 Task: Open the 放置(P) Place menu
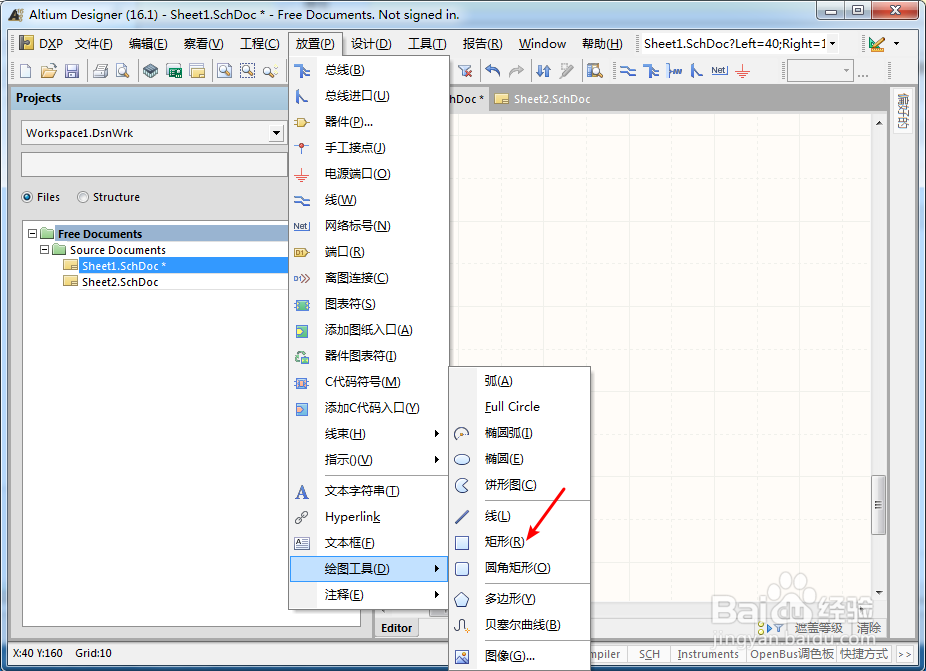315,44
